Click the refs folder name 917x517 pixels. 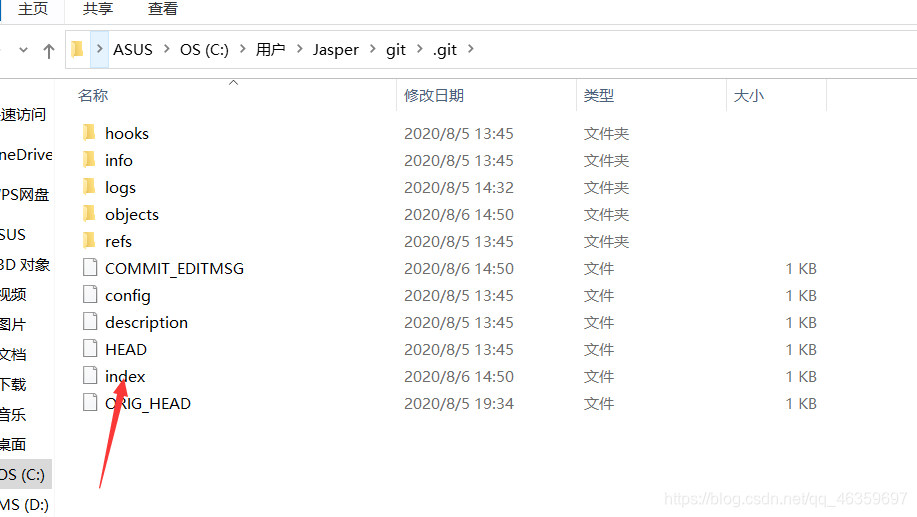[x=118, y=242]
